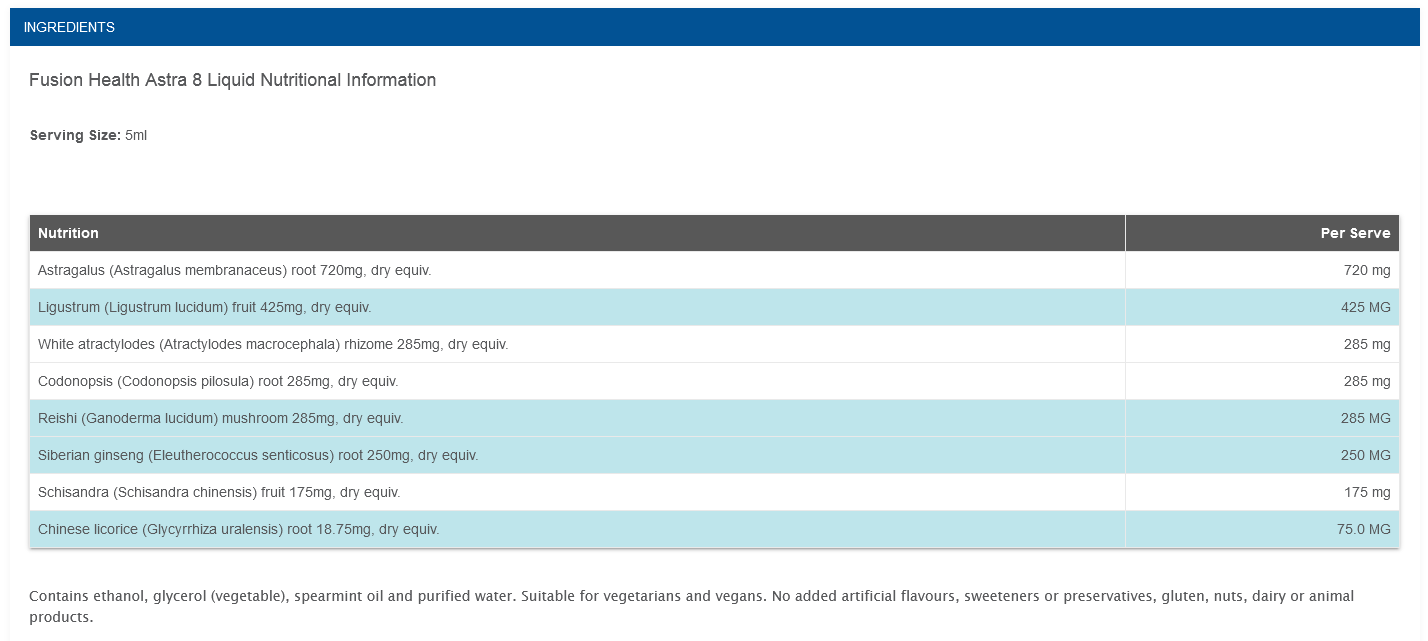1428x641 pixels.
Task: Select the Siberian ginseng root ingredient cell
Action: click(x=577, y=455)
